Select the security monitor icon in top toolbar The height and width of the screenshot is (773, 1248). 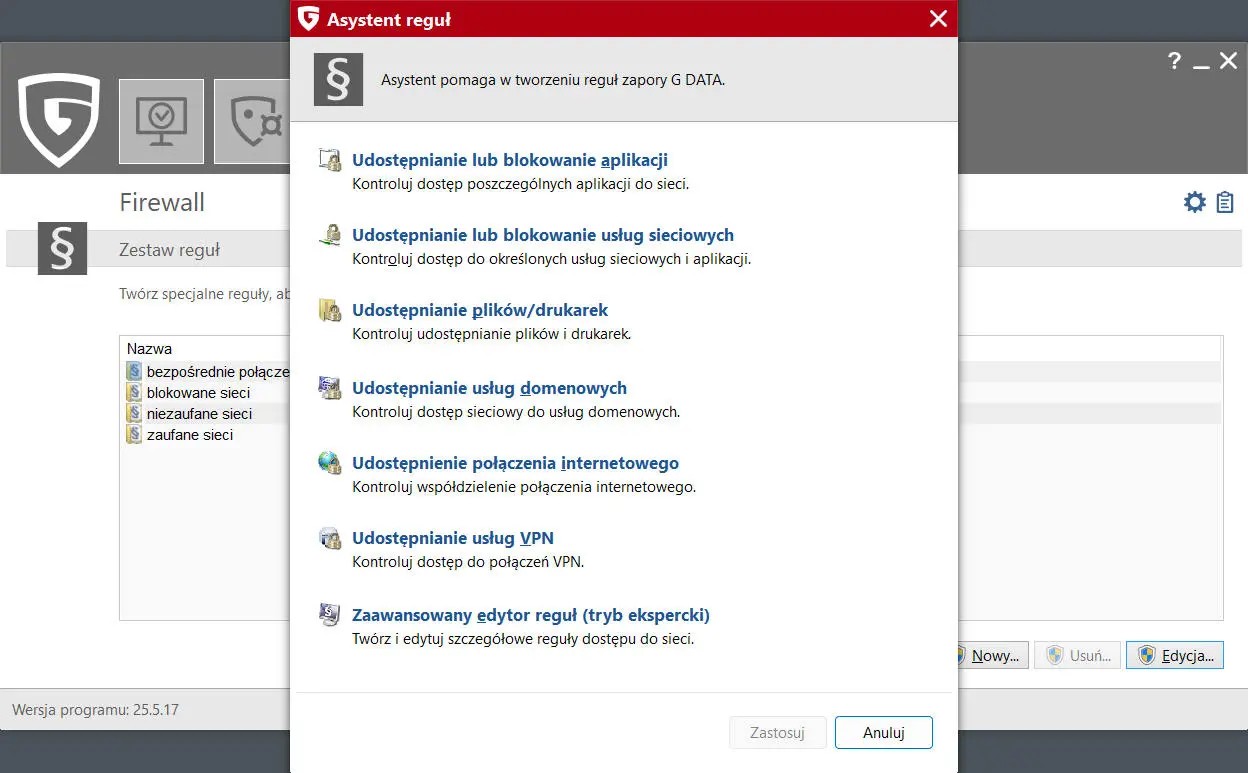point(161,120)
